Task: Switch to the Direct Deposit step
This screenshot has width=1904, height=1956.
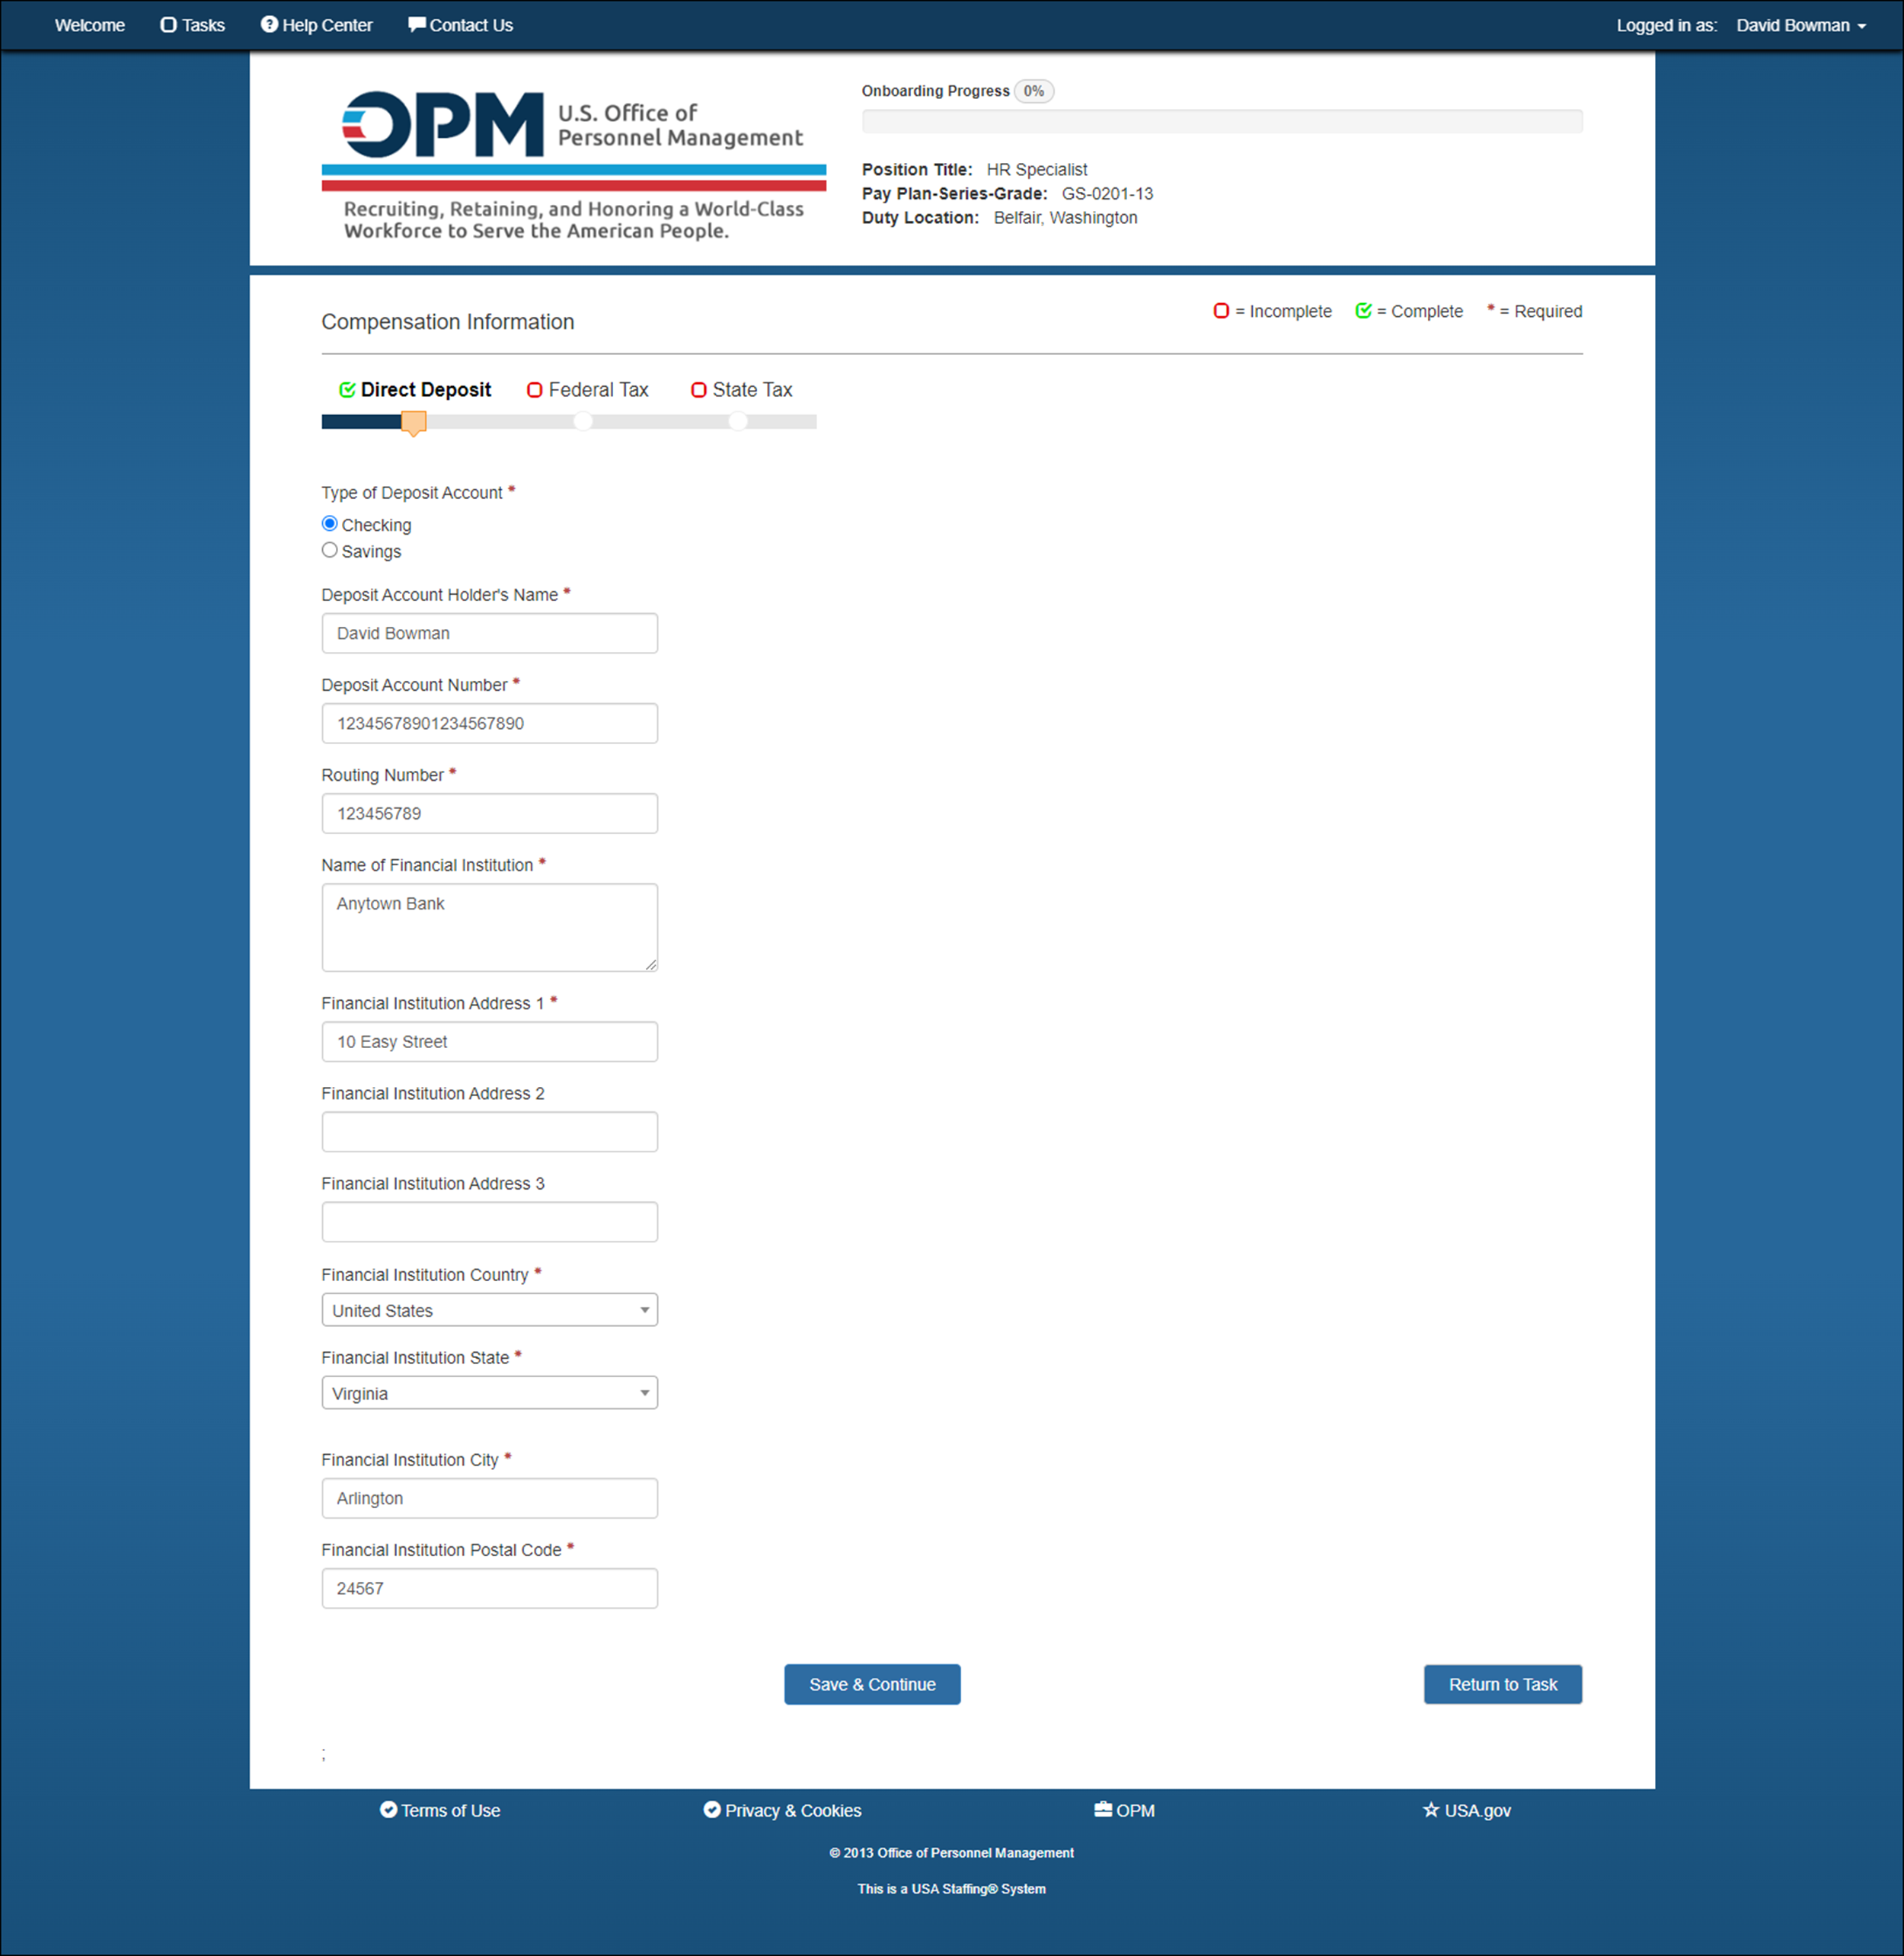Action: pyautogui.click(x=415, y=390)
